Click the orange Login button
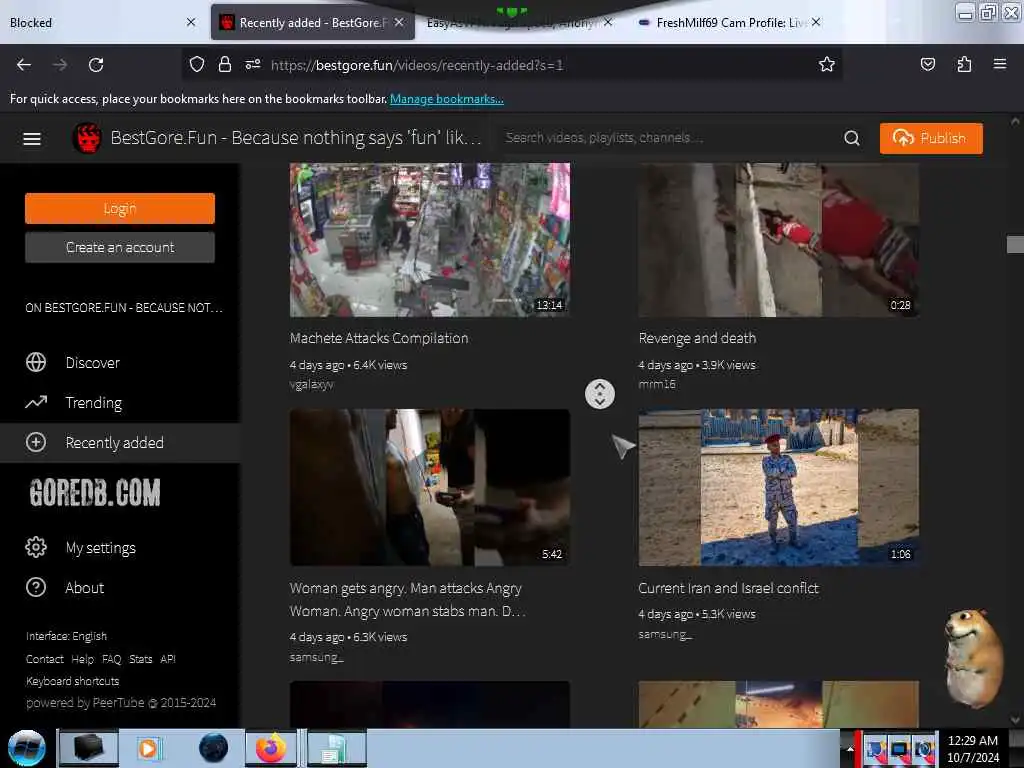Screen dimensions: 1024x768 click(120, 208)
